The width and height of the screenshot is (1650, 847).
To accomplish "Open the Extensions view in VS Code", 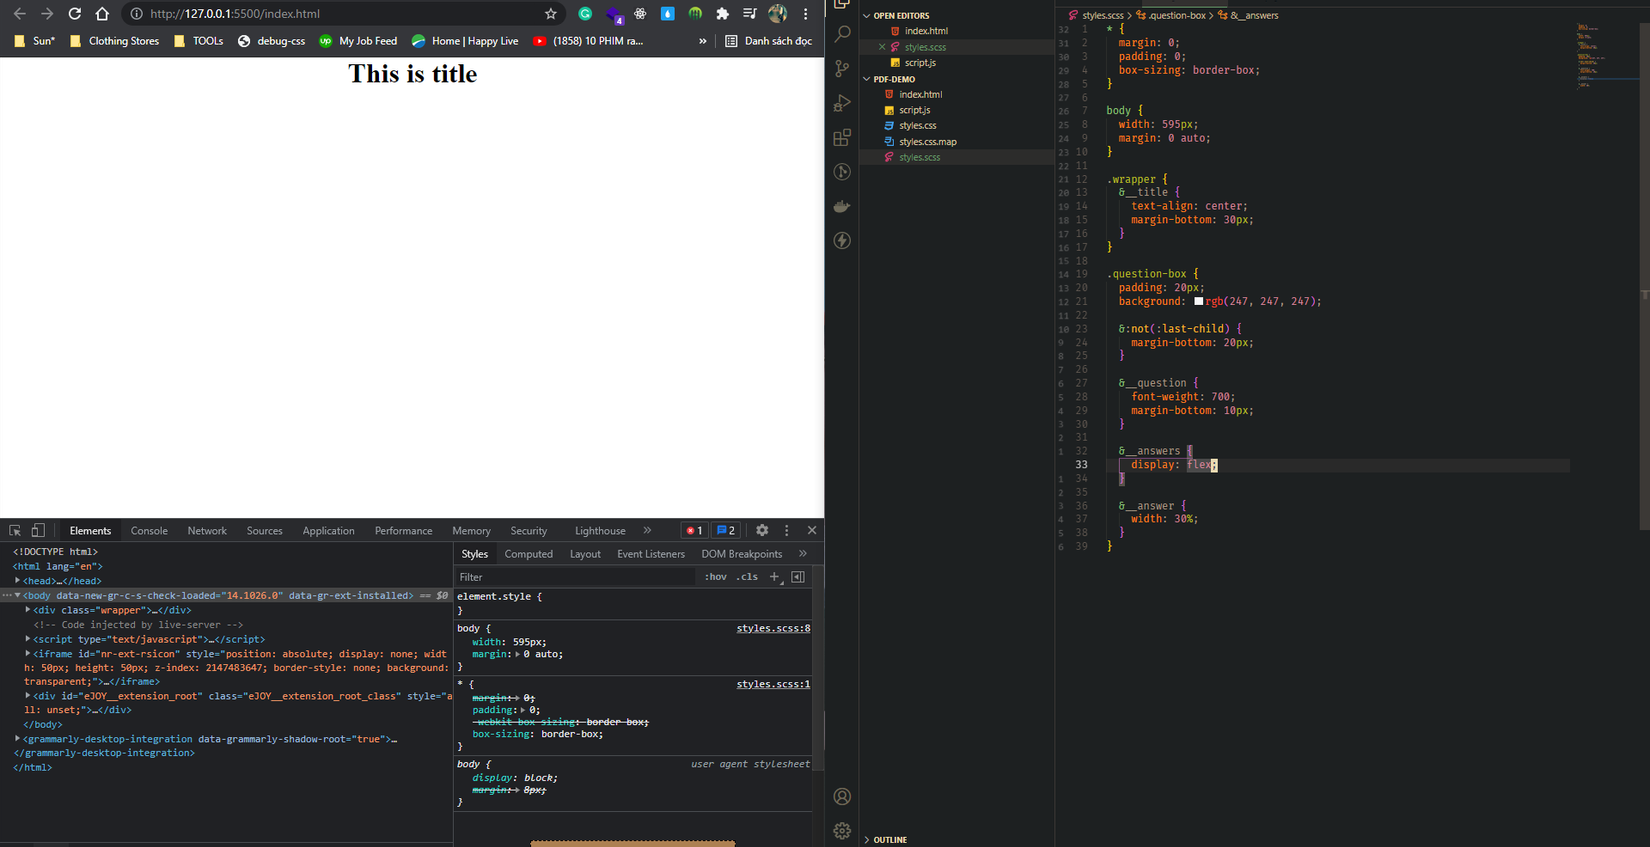I will [x=843, y=137].
